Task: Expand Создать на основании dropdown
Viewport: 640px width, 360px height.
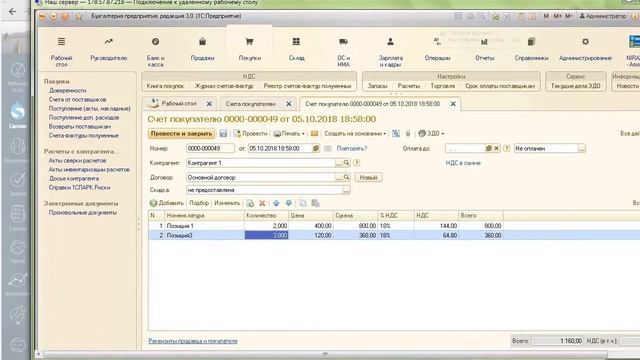Action: tap(355, 133)
